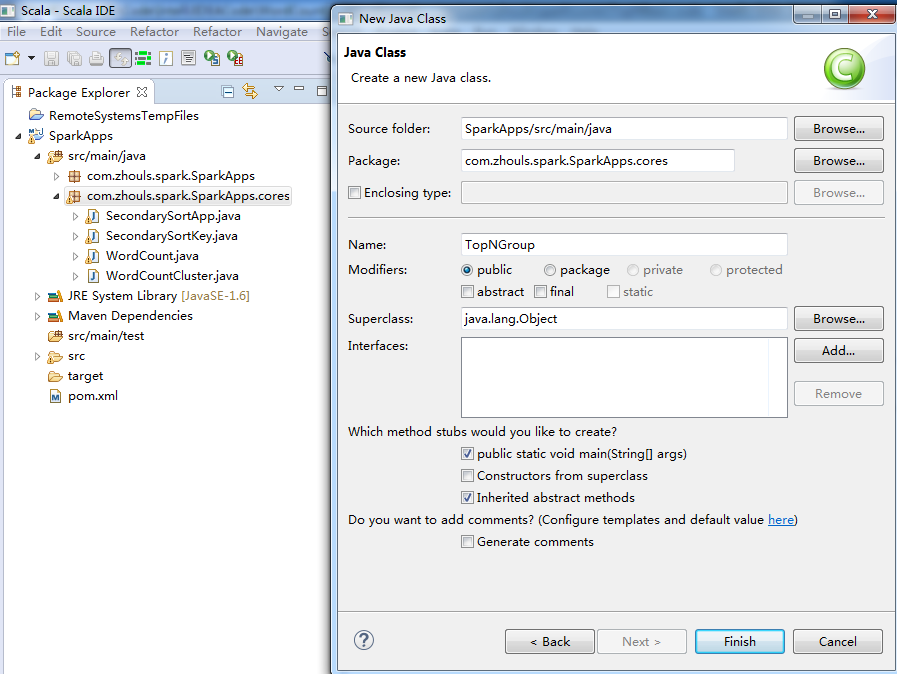
Task: Select the Package Explorer tab
Action: (79, 92)
